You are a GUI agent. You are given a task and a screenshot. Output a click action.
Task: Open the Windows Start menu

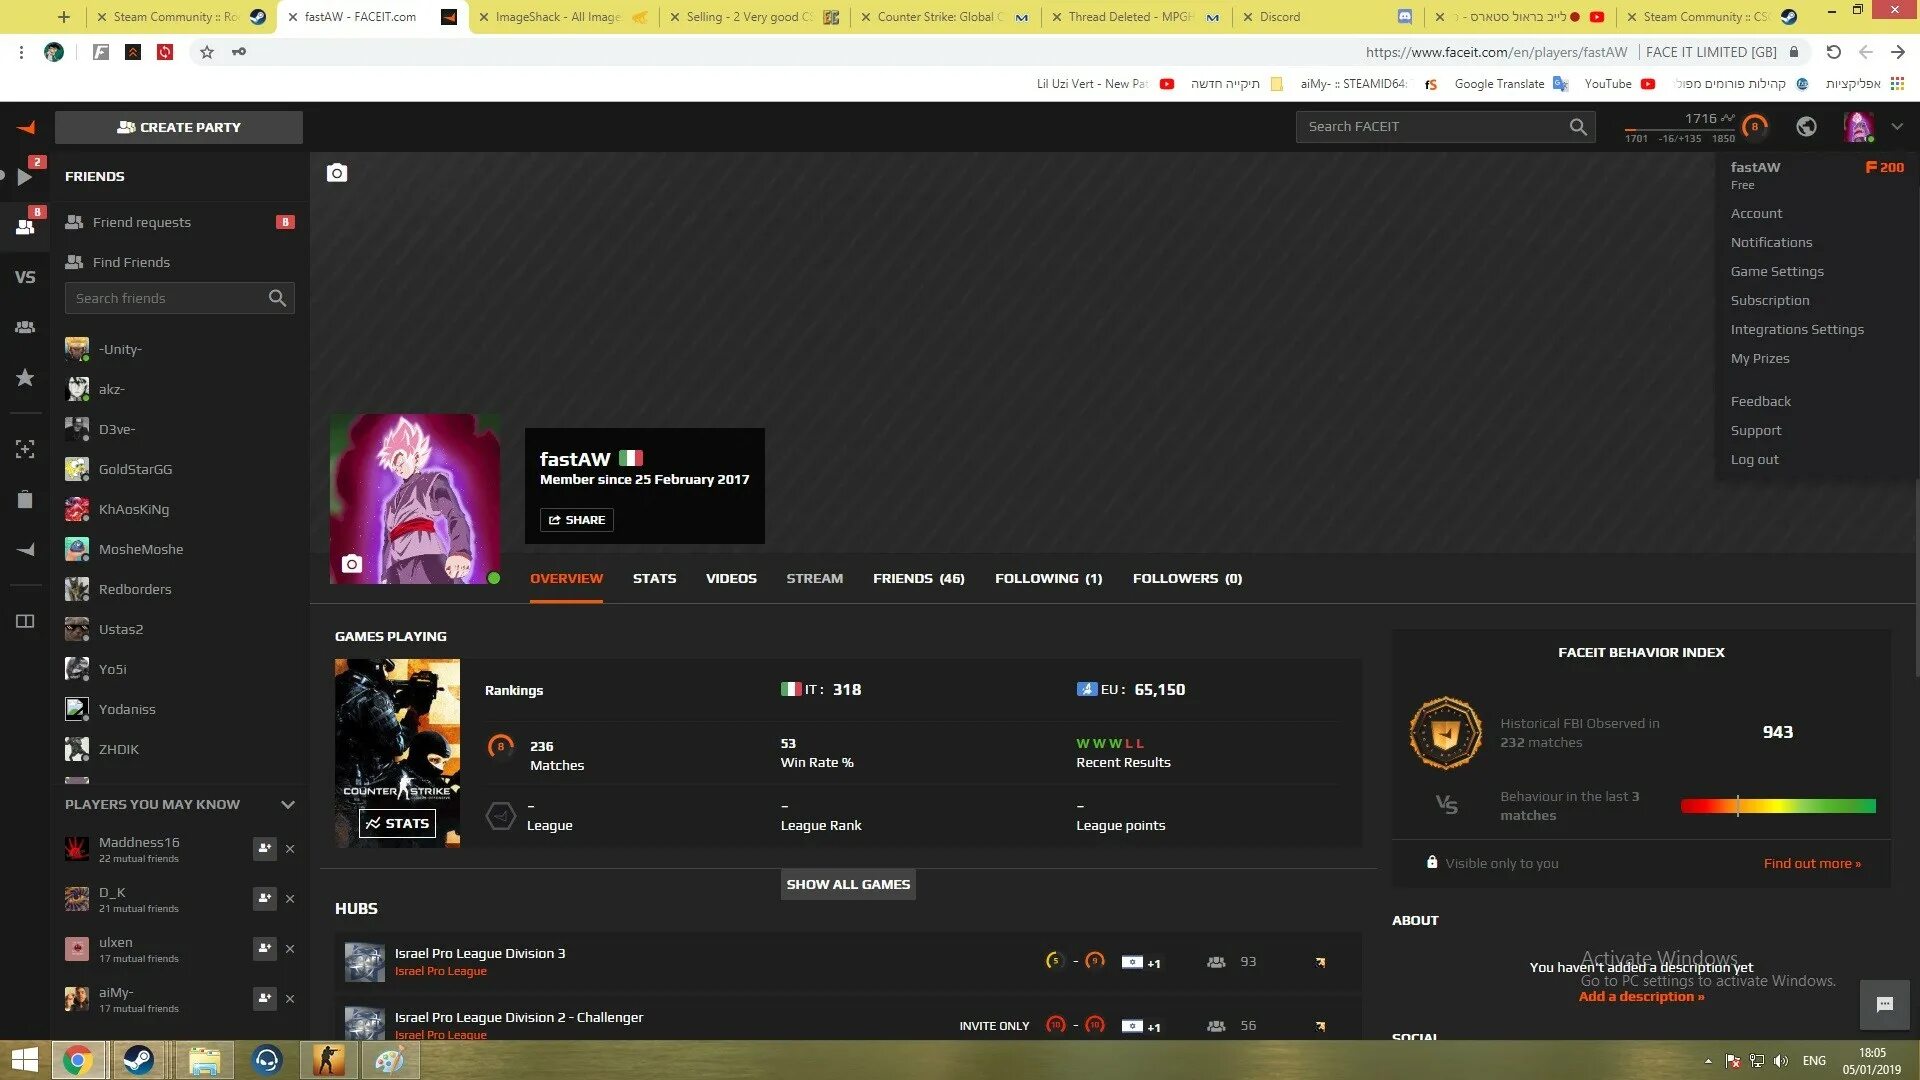[x=24, y=1060]
